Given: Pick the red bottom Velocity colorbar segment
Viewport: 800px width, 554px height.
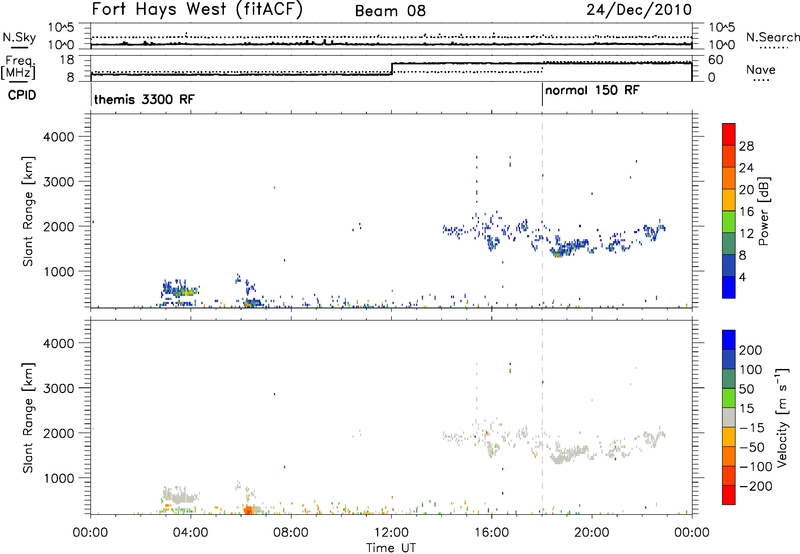Looking at the screenshot, I should [729, 495].
